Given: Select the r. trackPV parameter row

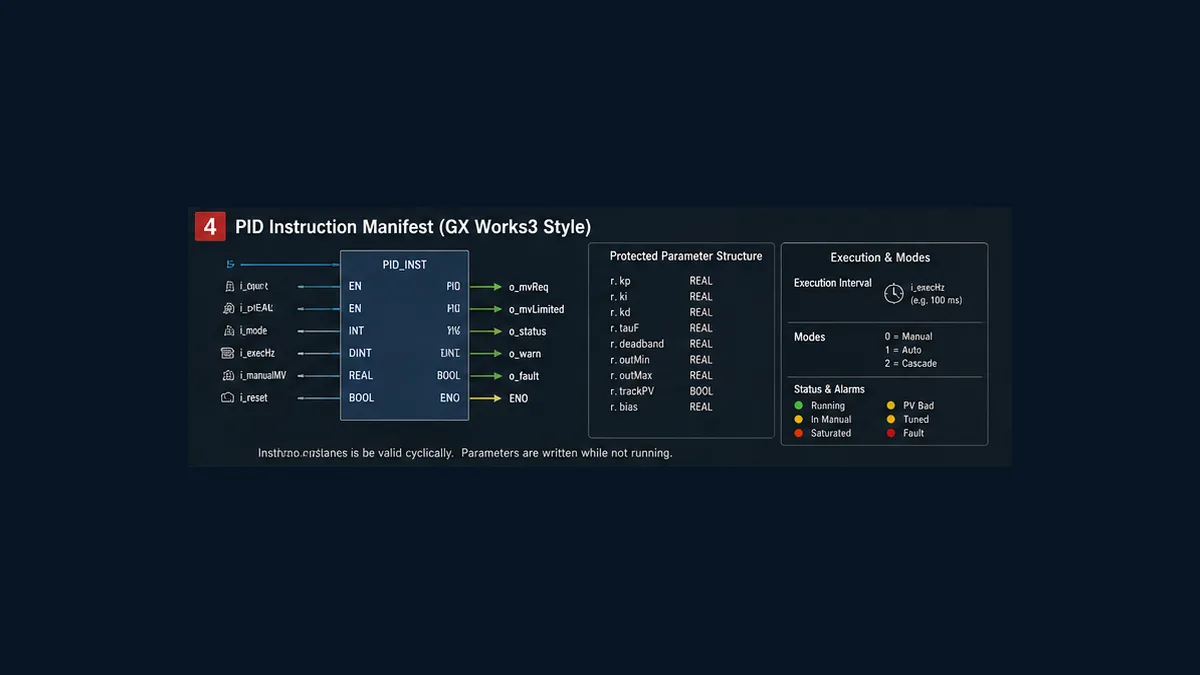Looking at the screenshot, I should [x=662, y=391].
